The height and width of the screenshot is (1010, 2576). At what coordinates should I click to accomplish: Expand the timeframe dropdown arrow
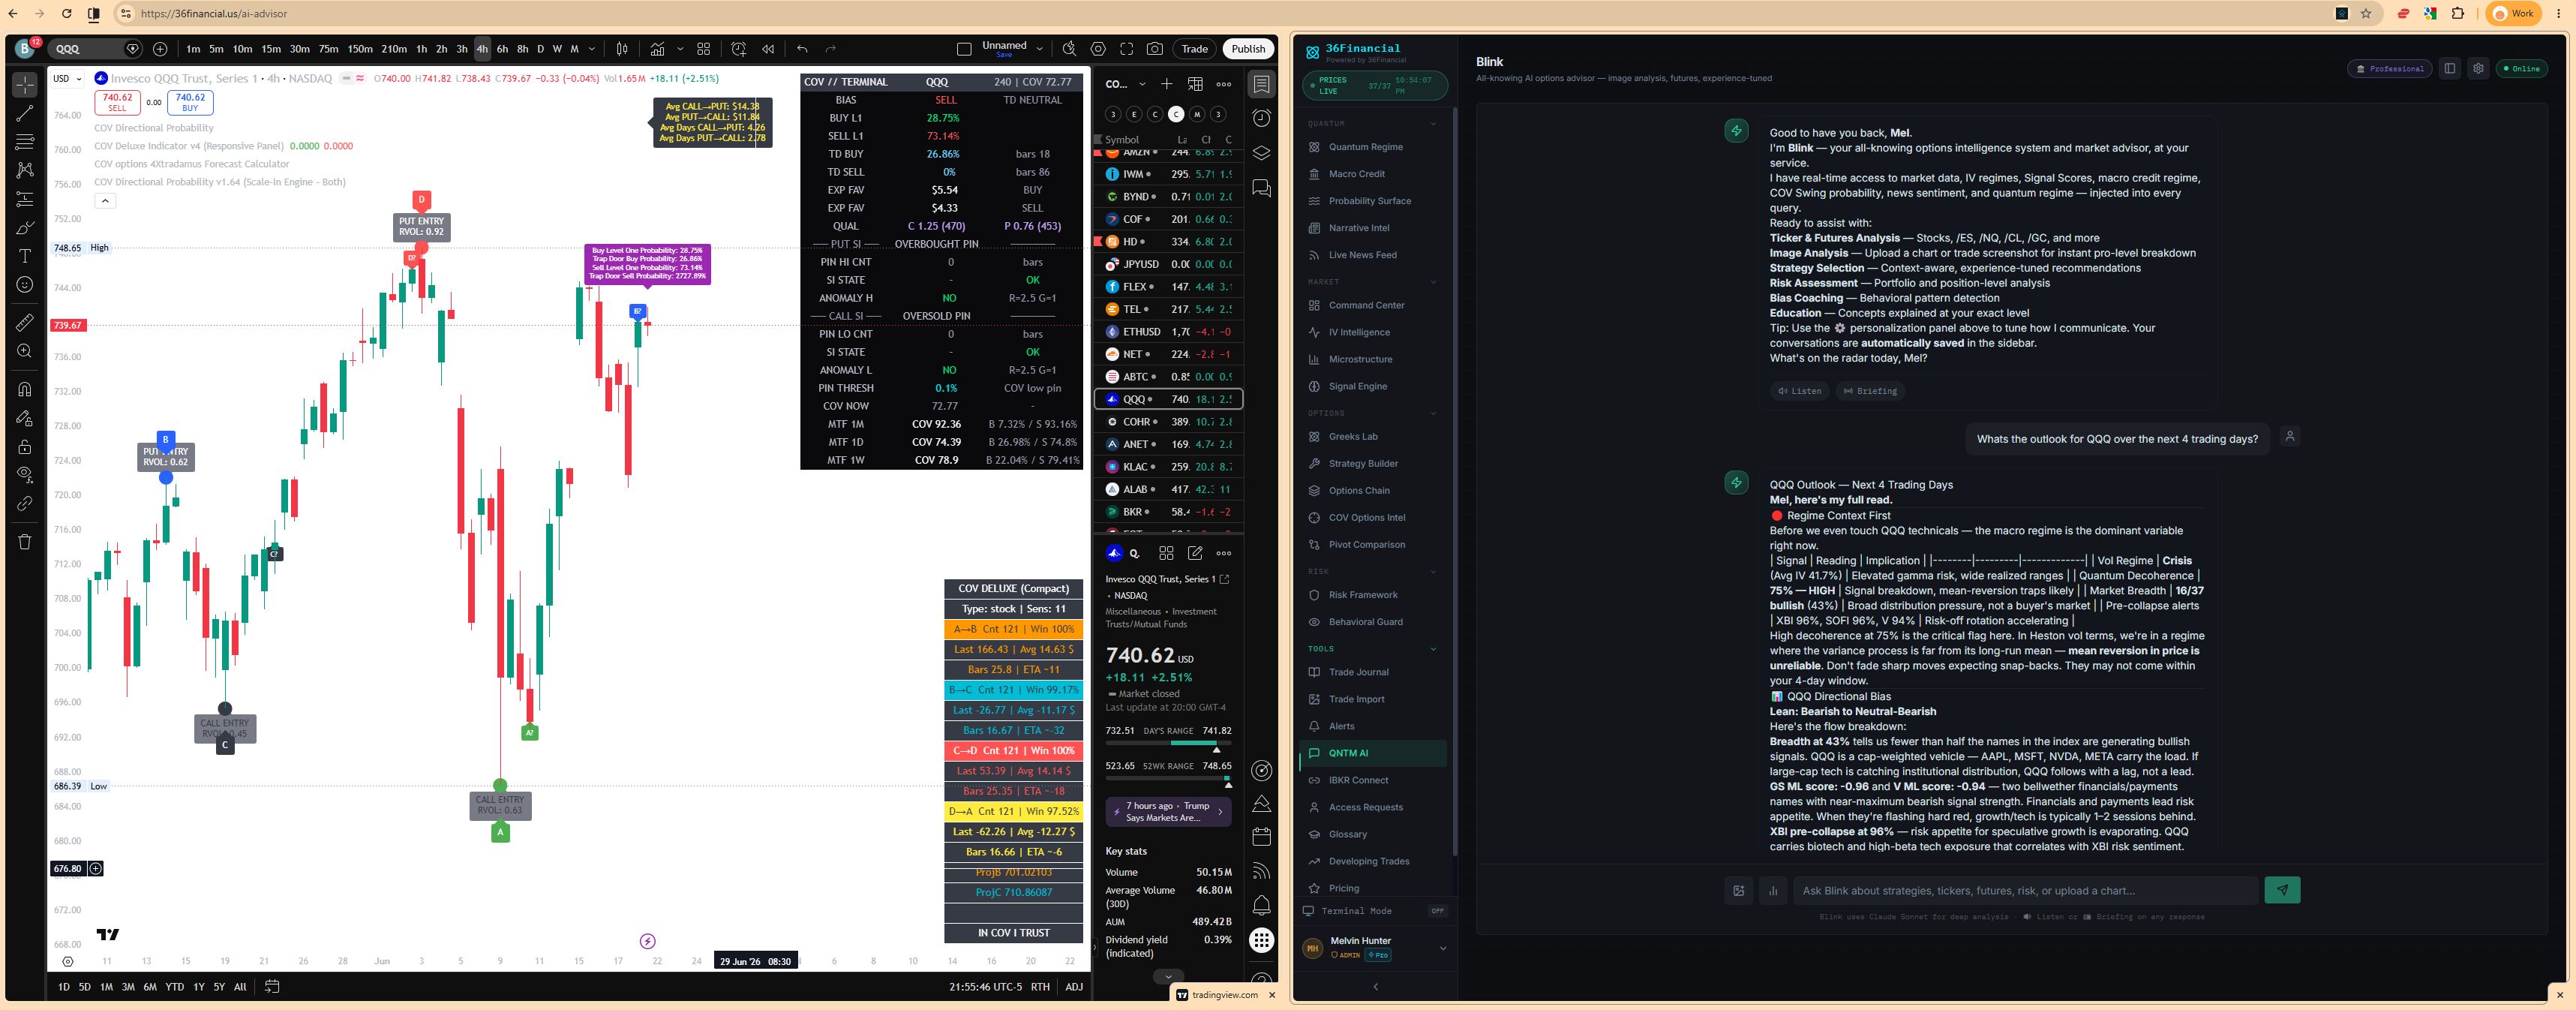(592, 49)
